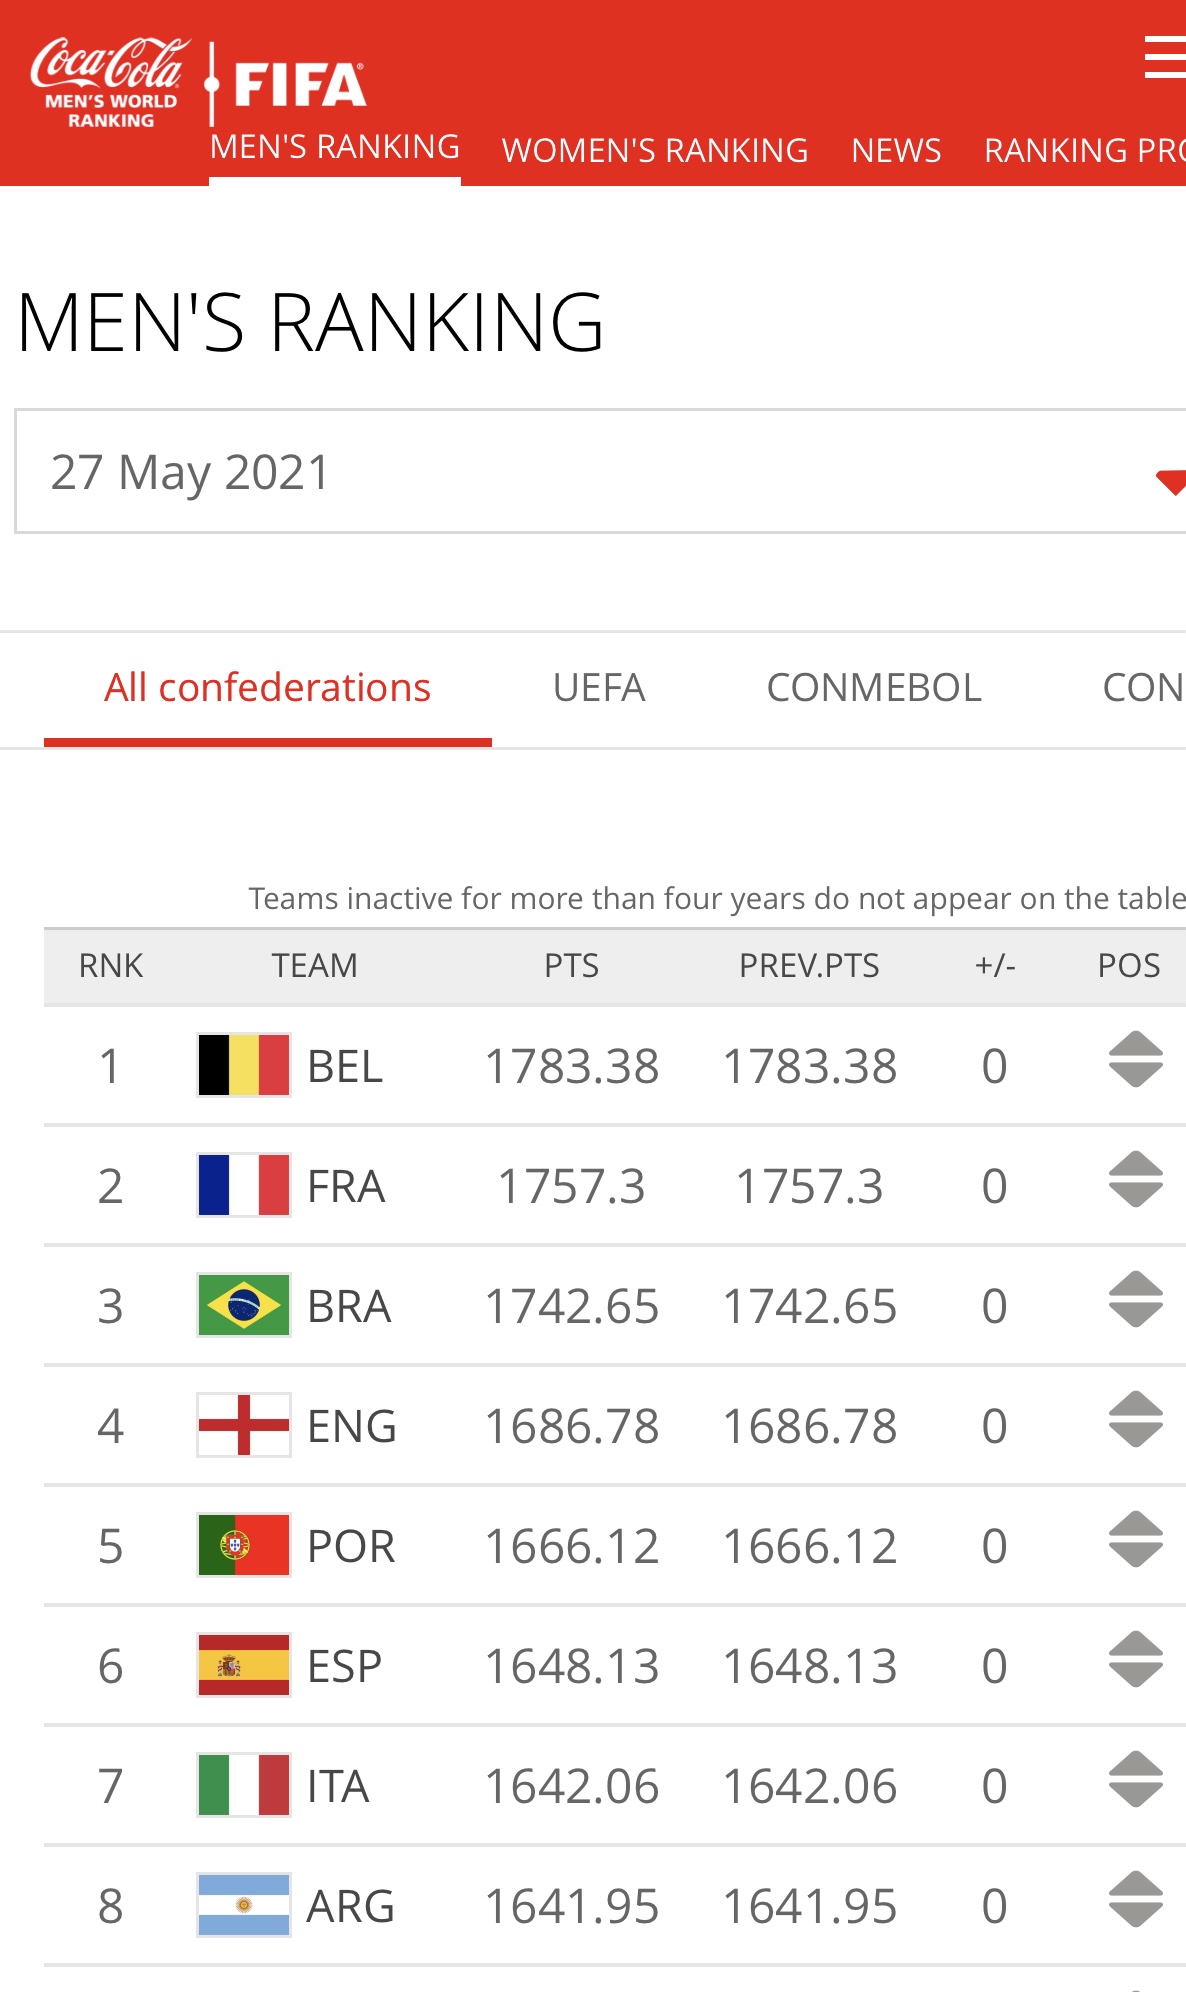Open the hamburger menu icon
Image resolution: width=1186 pixels, height=1992 pixels.
click(x=1166, y=57)
